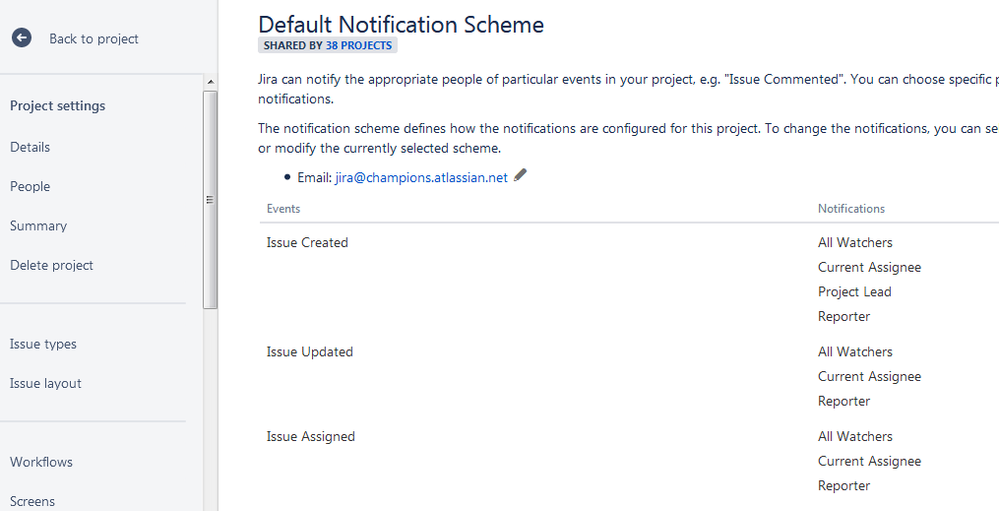Open the 38 PROJECTS shared link
Screen dimensions: 999x511
pyautogui.click(x=359, y=45)
